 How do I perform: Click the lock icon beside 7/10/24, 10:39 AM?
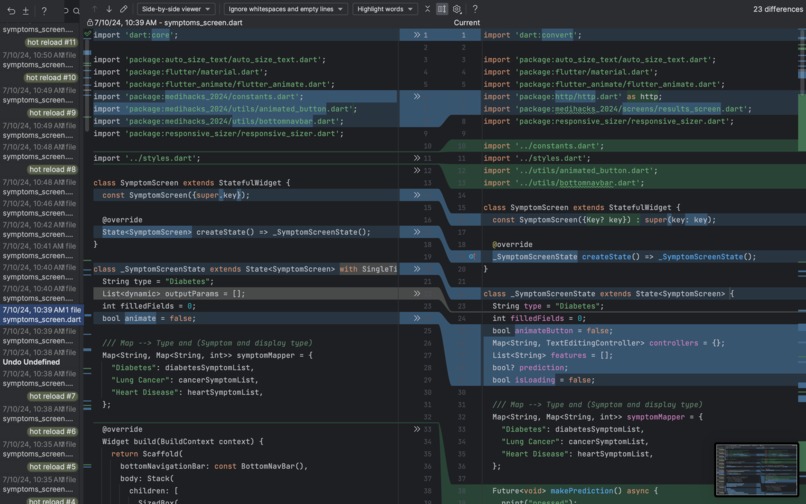(90, 23)
